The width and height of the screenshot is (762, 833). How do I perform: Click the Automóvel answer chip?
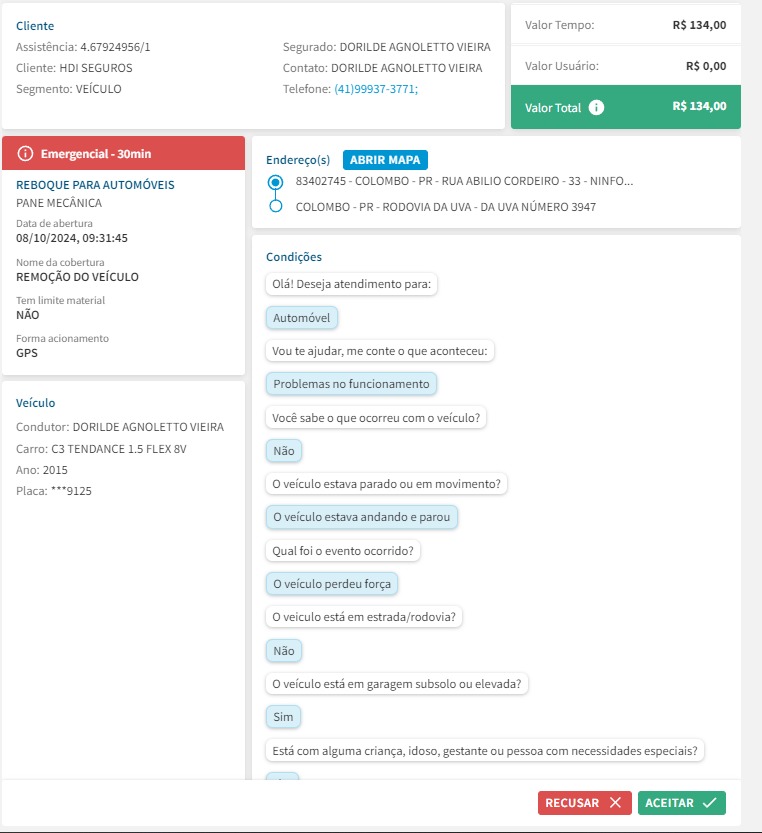(303, 317)
